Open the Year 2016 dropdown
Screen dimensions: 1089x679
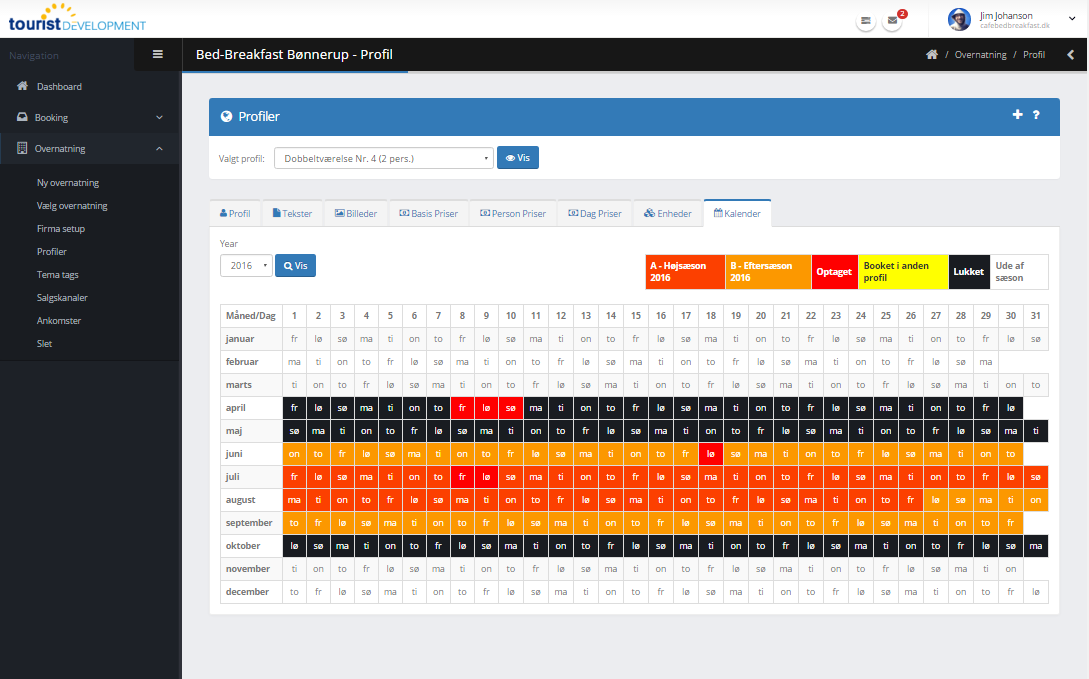(246, 266)
